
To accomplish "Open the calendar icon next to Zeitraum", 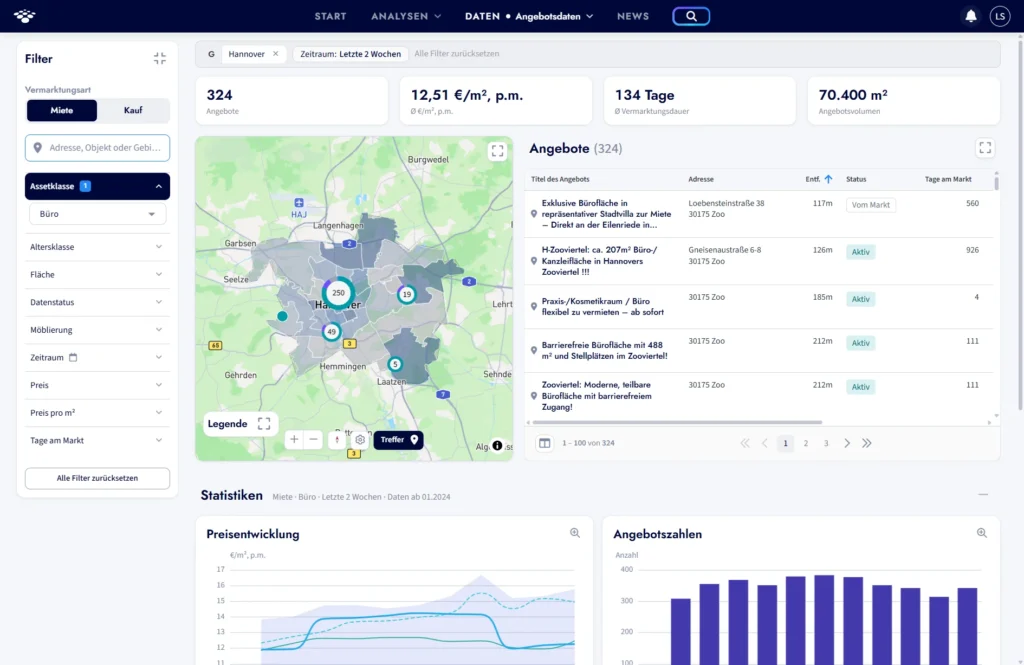I will (x=73, y=357).
